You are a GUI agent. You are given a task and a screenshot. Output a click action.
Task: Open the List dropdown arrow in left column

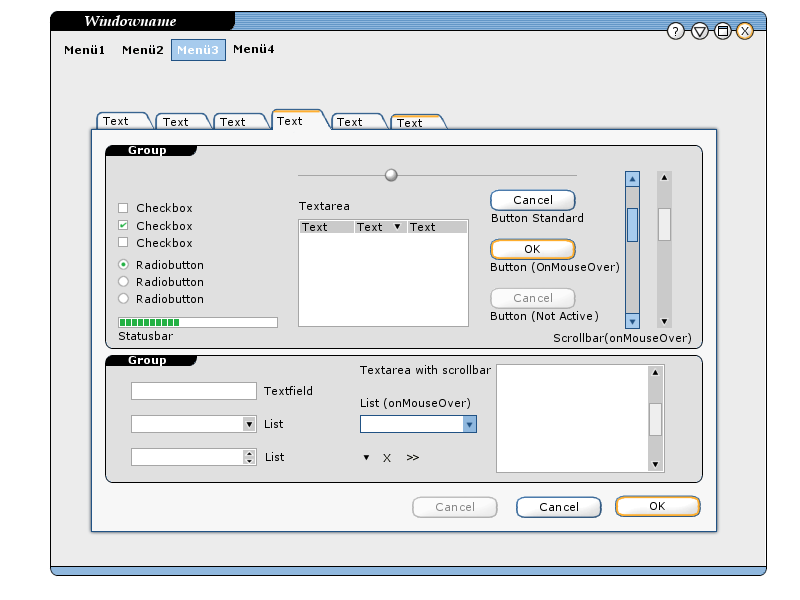[x=249, y=424]
